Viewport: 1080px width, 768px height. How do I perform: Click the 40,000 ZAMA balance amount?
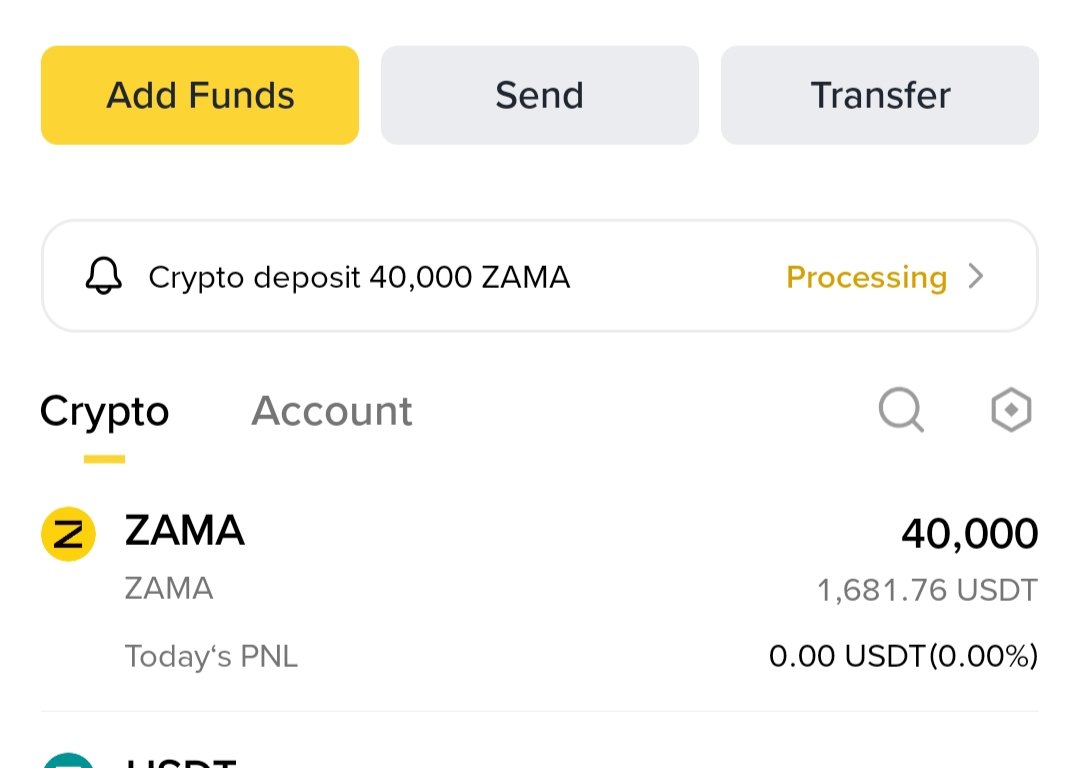(969, 534)
